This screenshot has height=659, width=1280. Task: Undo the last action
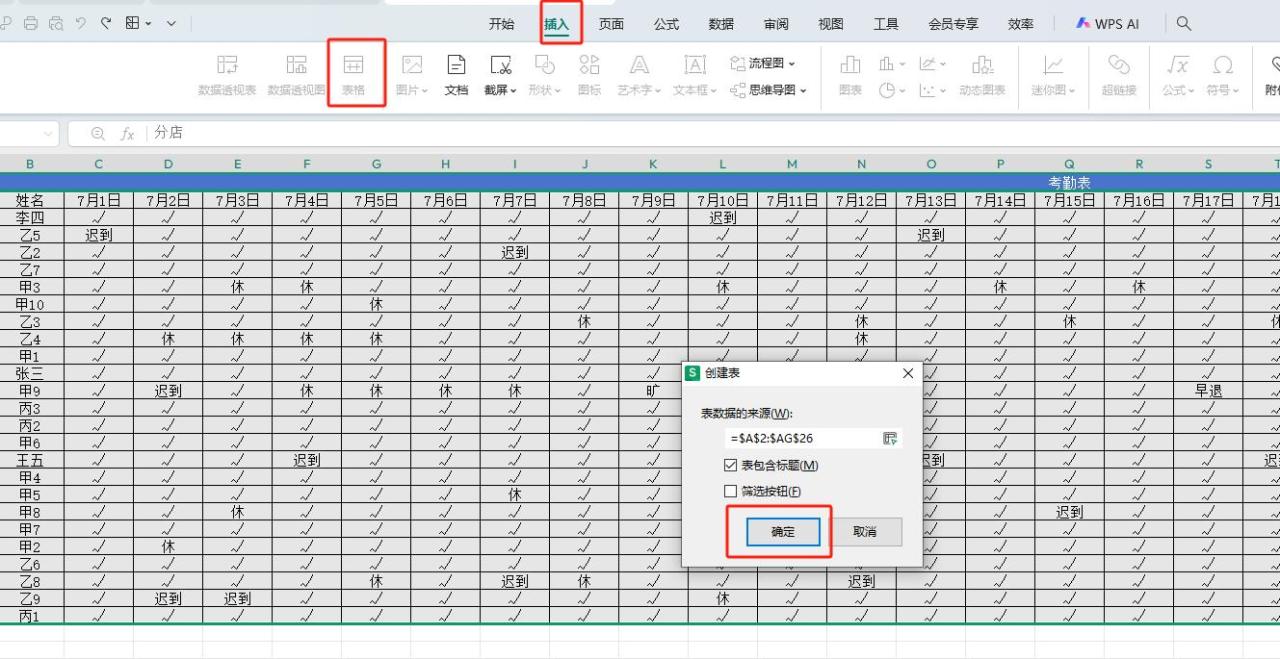tap(81, 23)
